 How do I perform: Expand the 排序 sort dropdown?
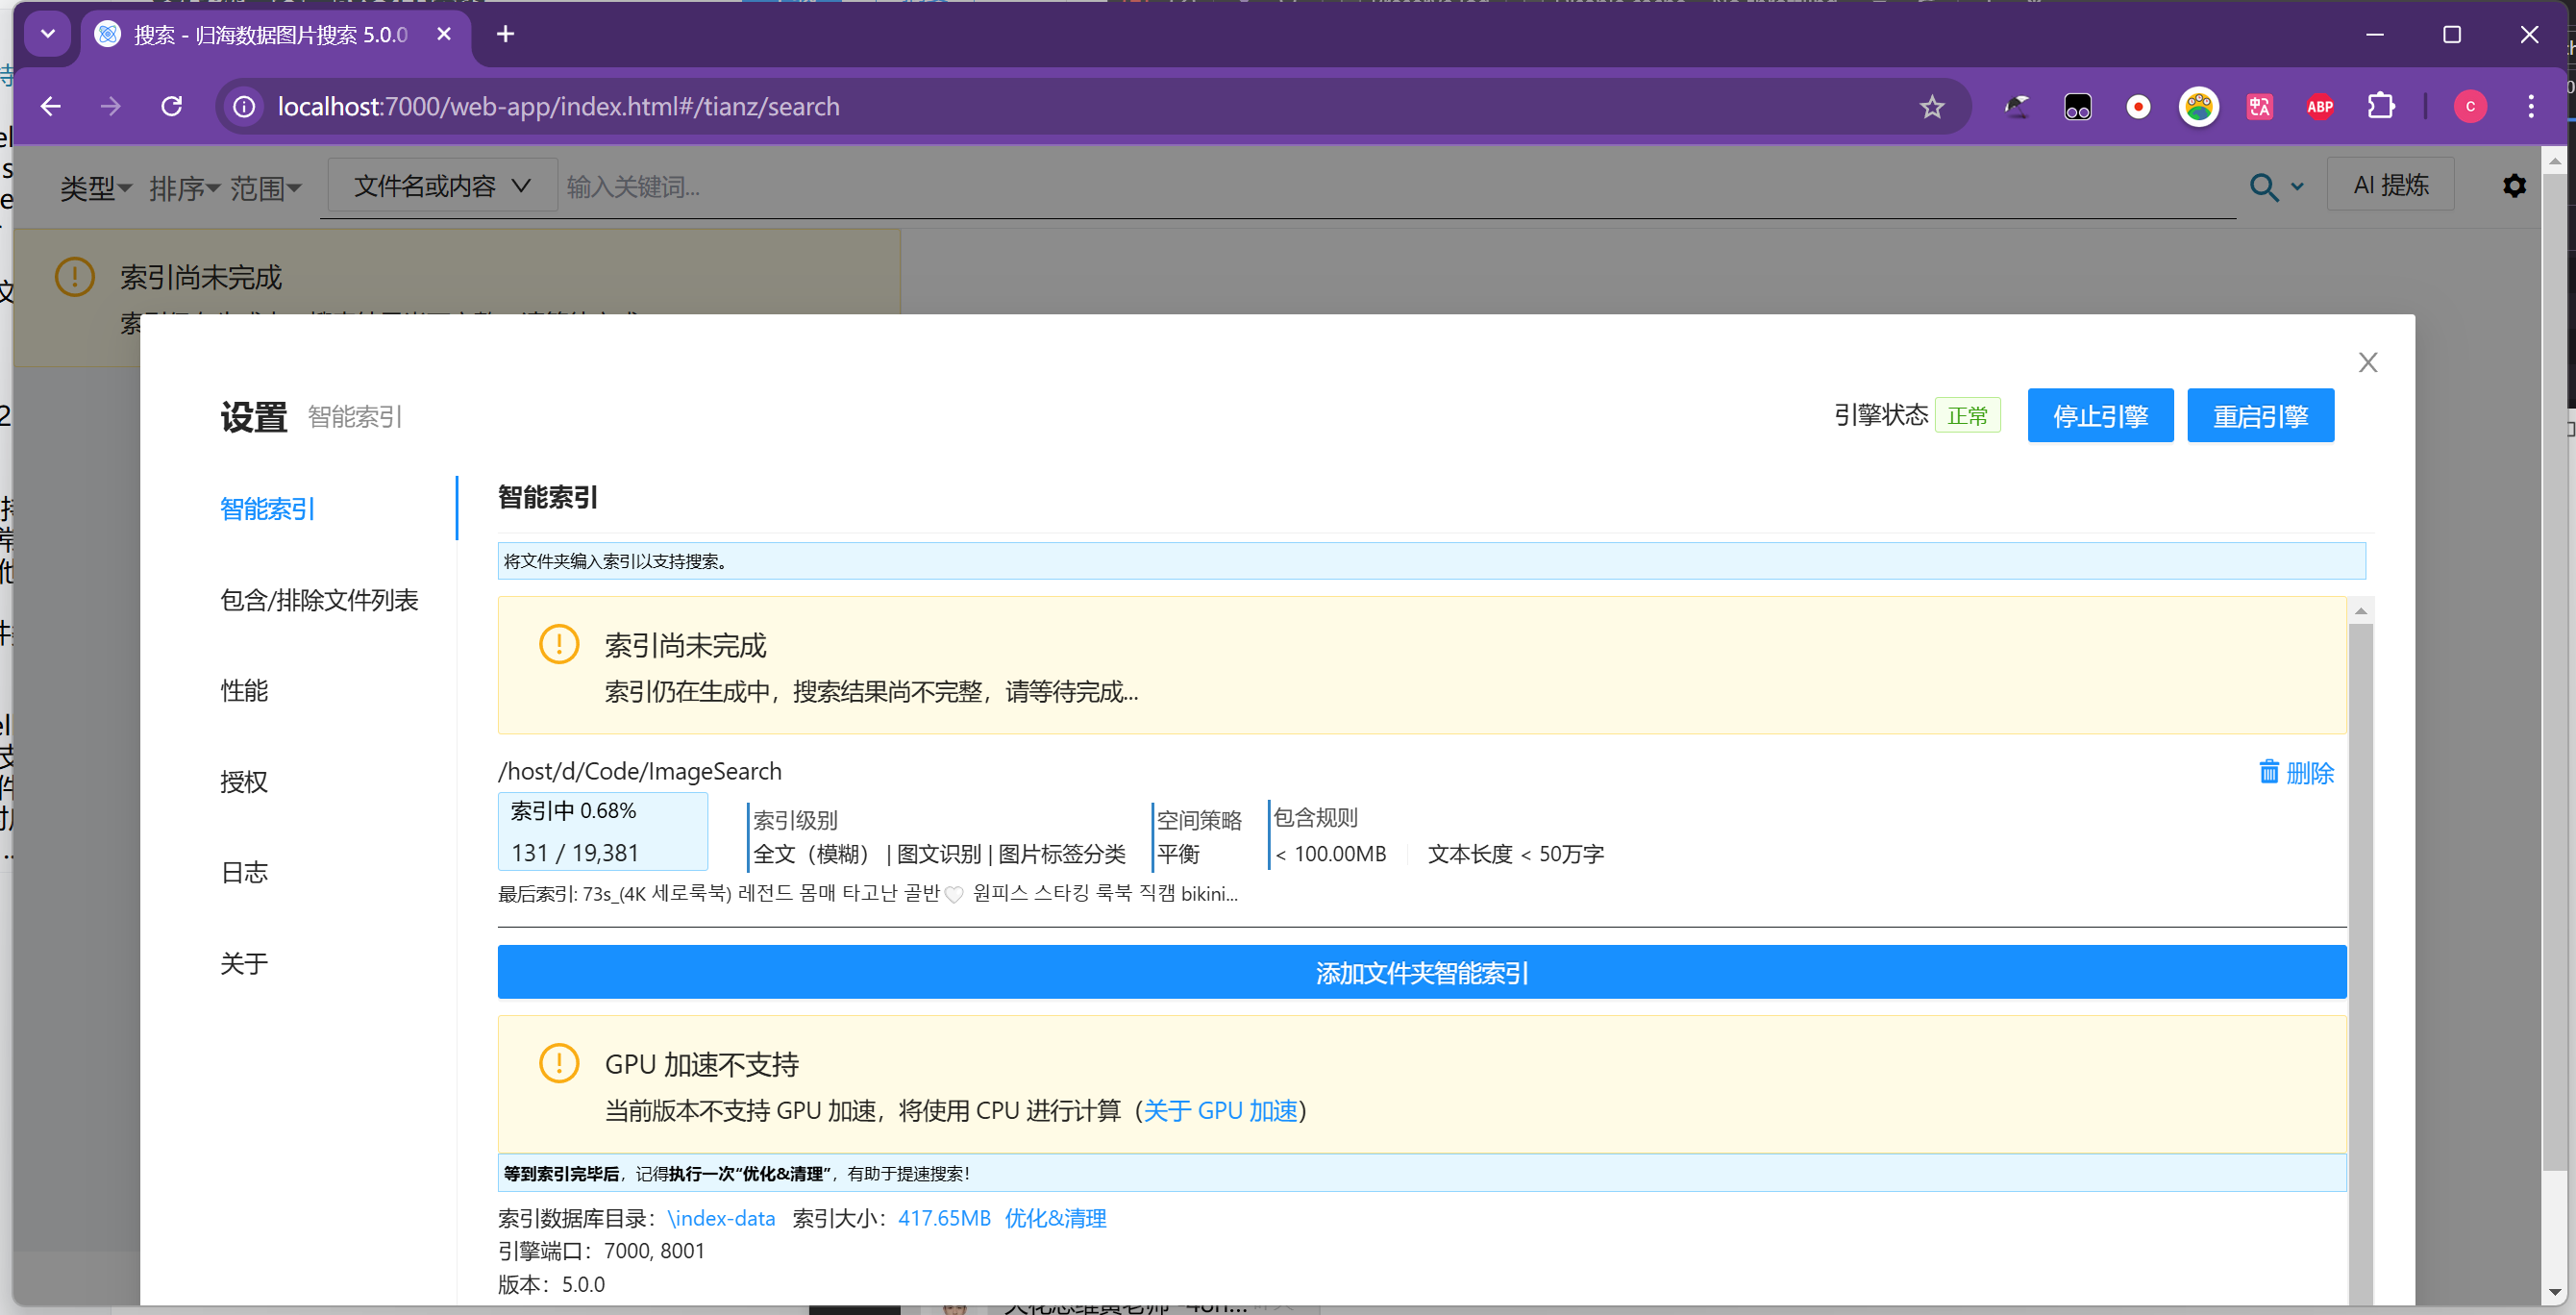coord(185,188)
